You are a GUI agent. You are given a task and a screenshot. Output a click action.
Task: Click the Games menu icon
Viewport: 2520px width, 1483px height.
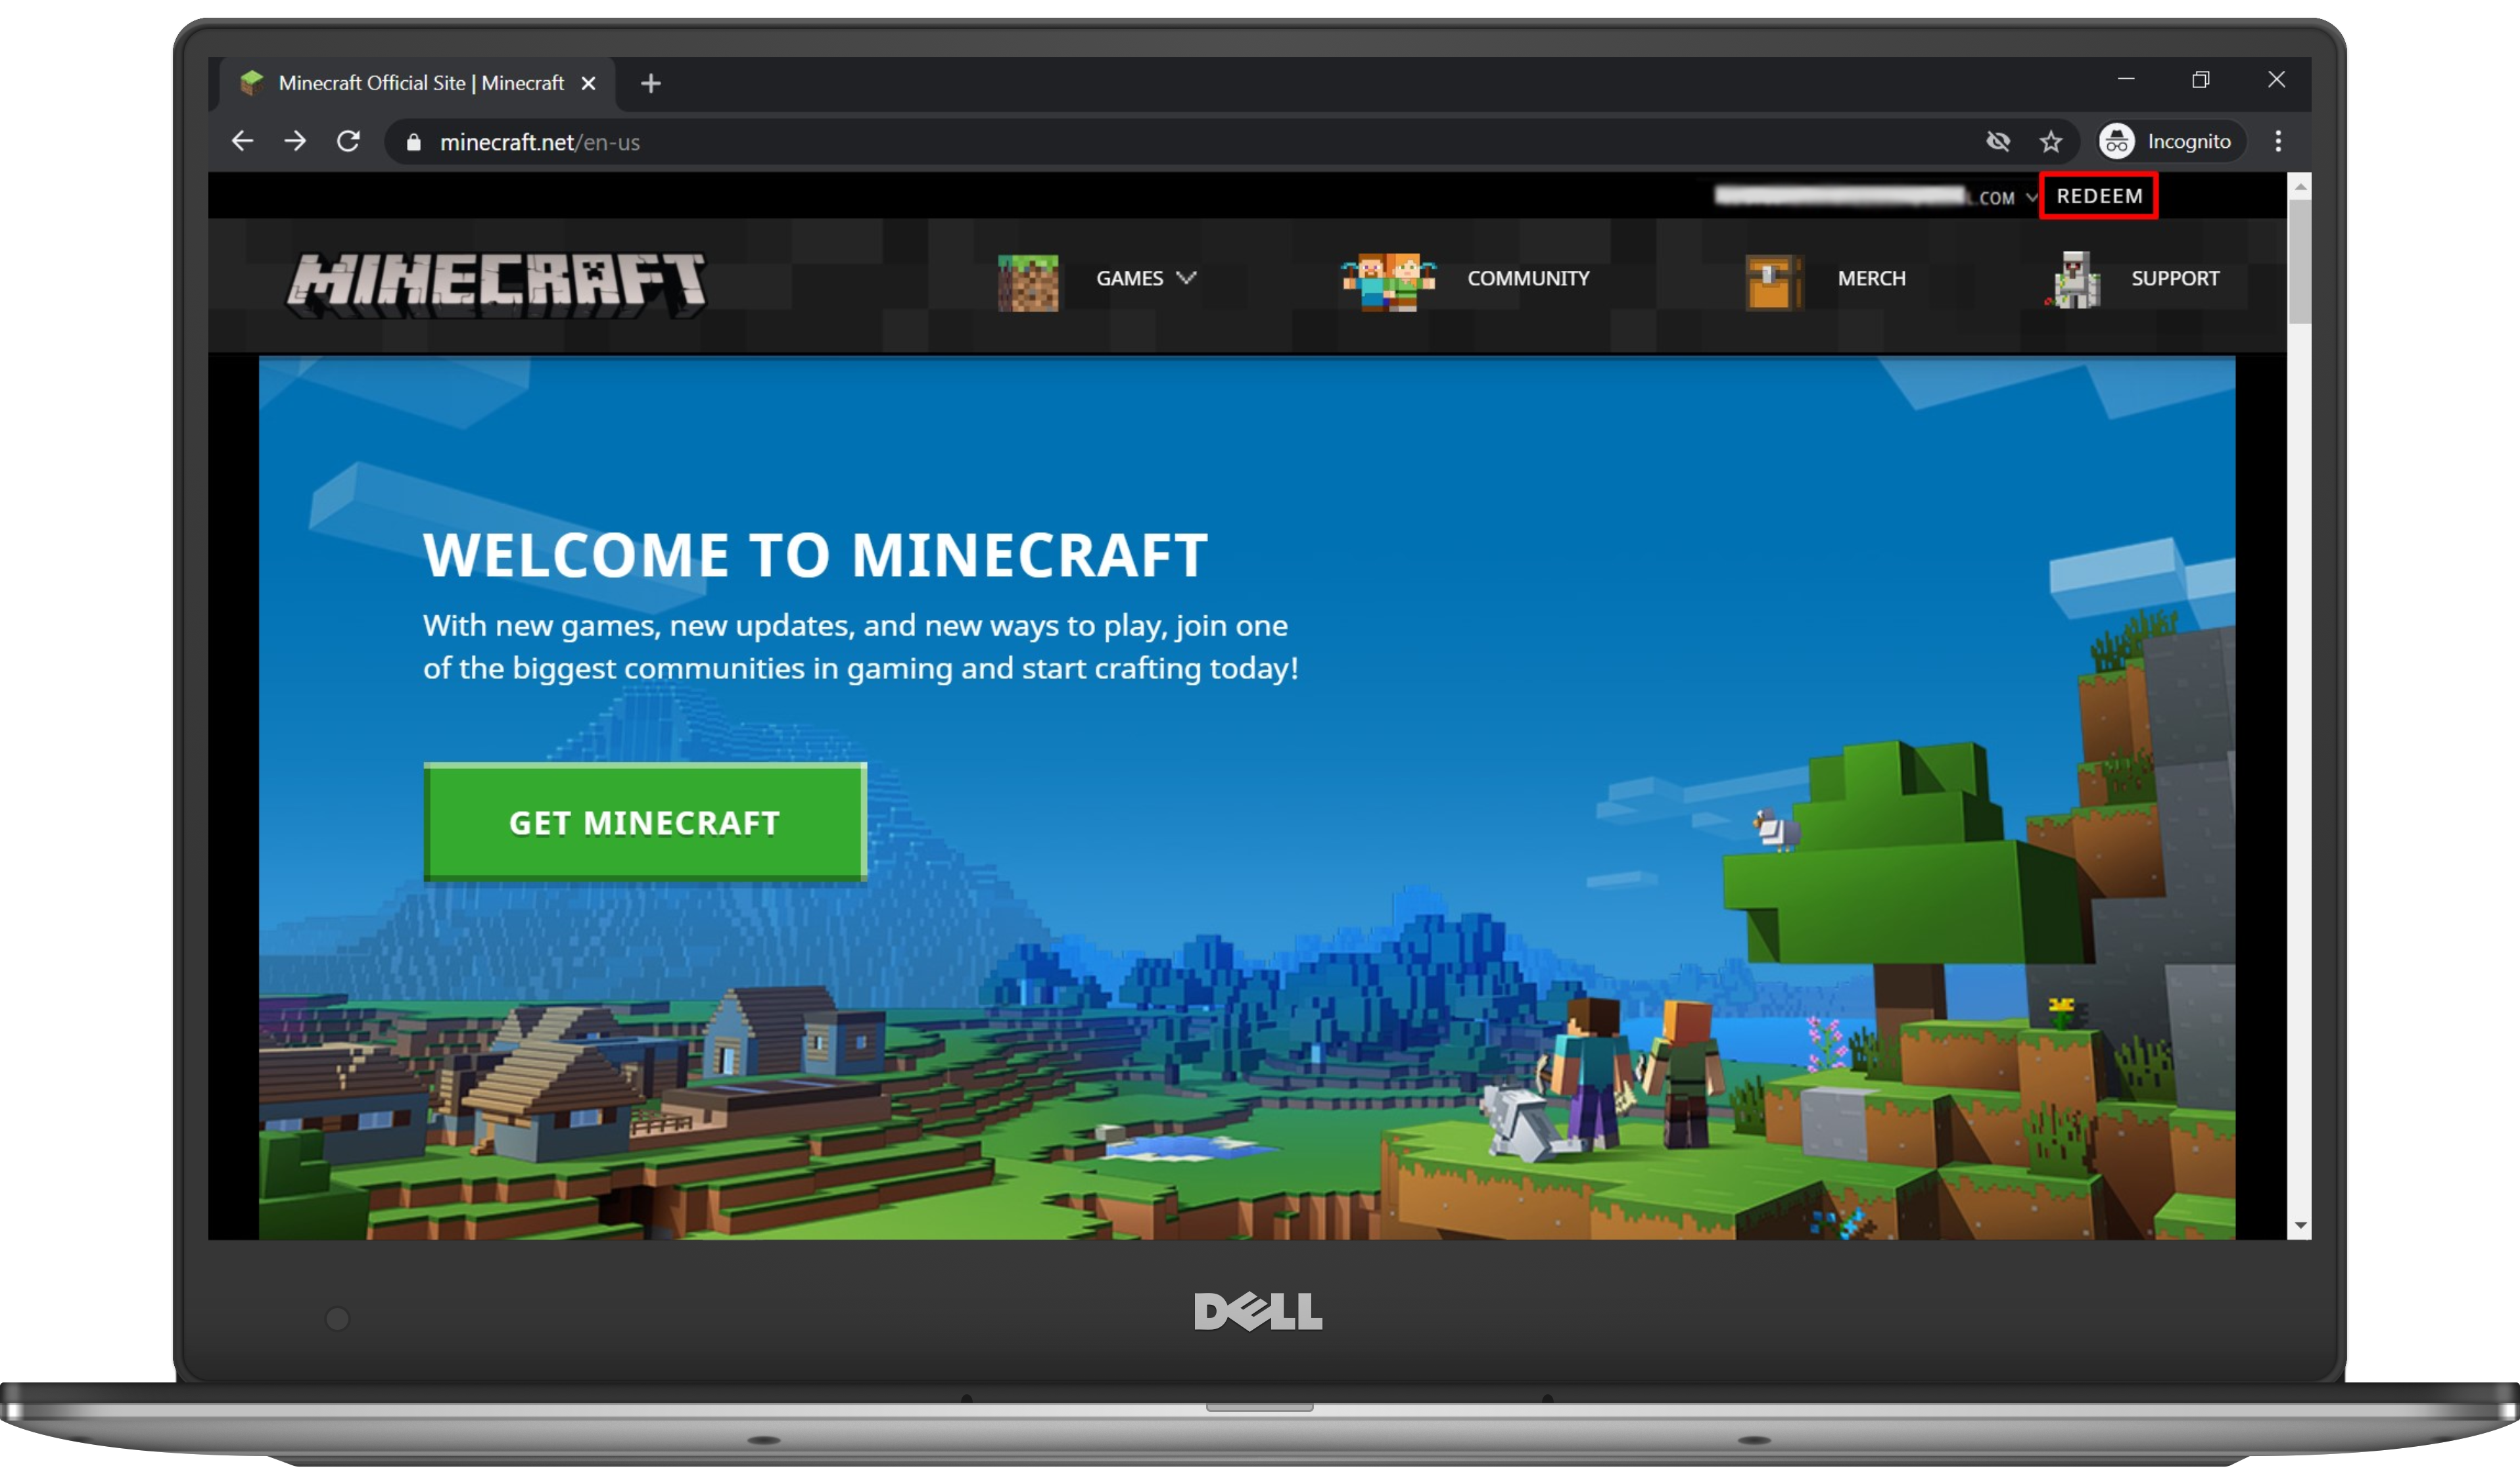(1029, 277)
